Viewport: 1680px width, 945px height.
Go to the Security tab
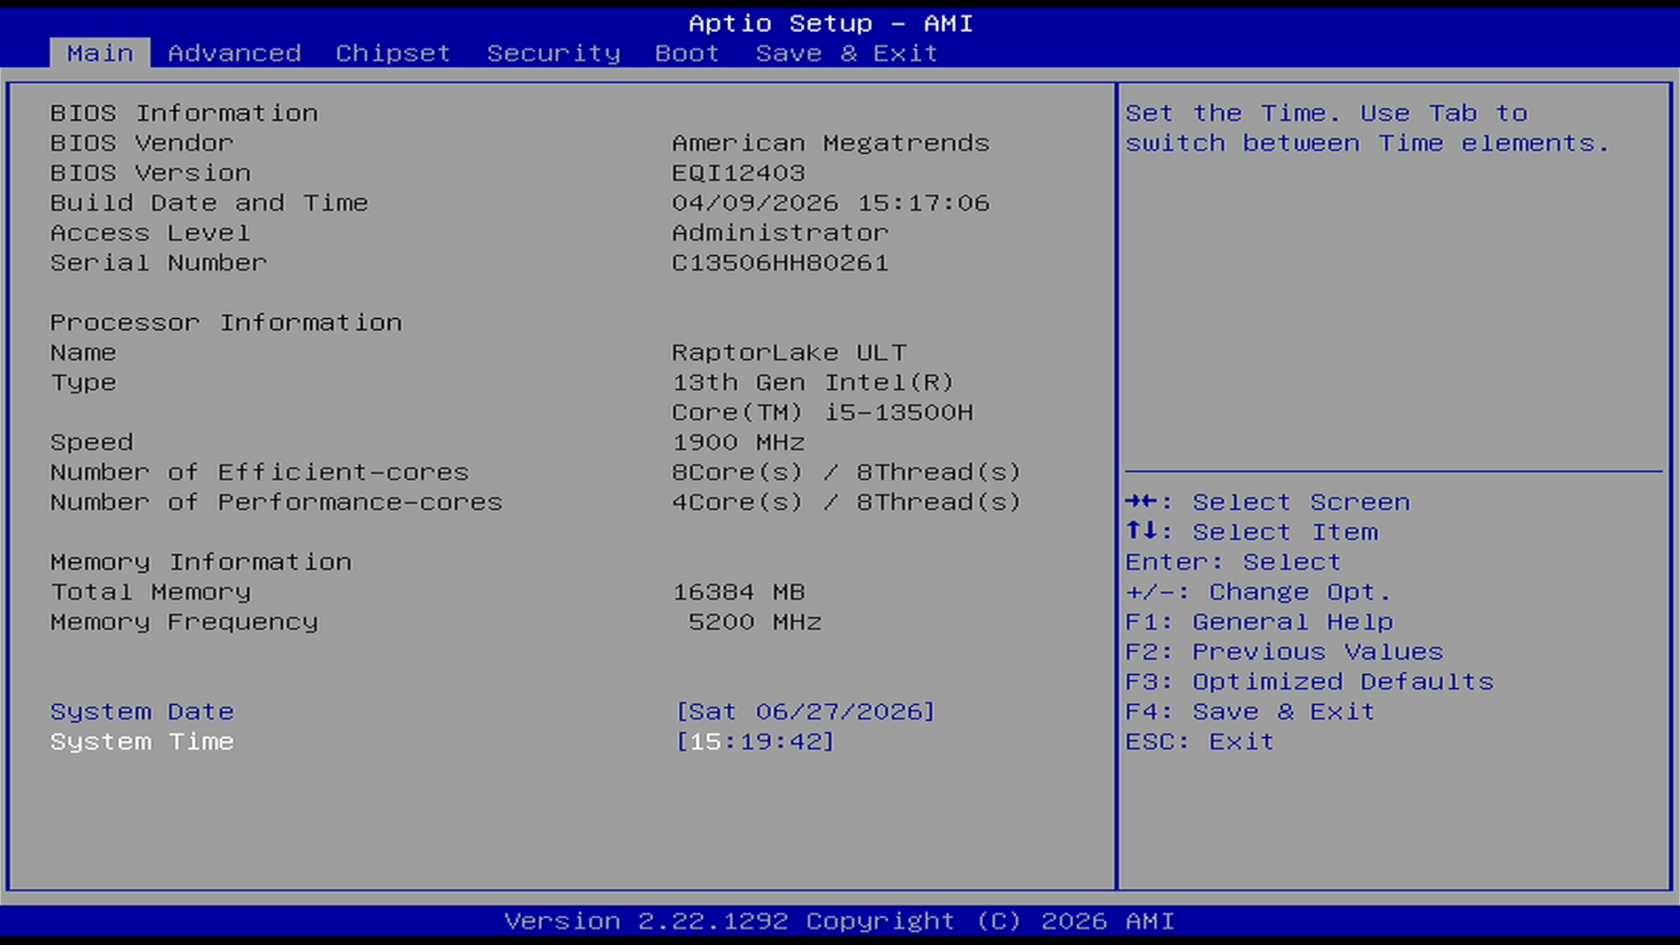coord(554,53)
